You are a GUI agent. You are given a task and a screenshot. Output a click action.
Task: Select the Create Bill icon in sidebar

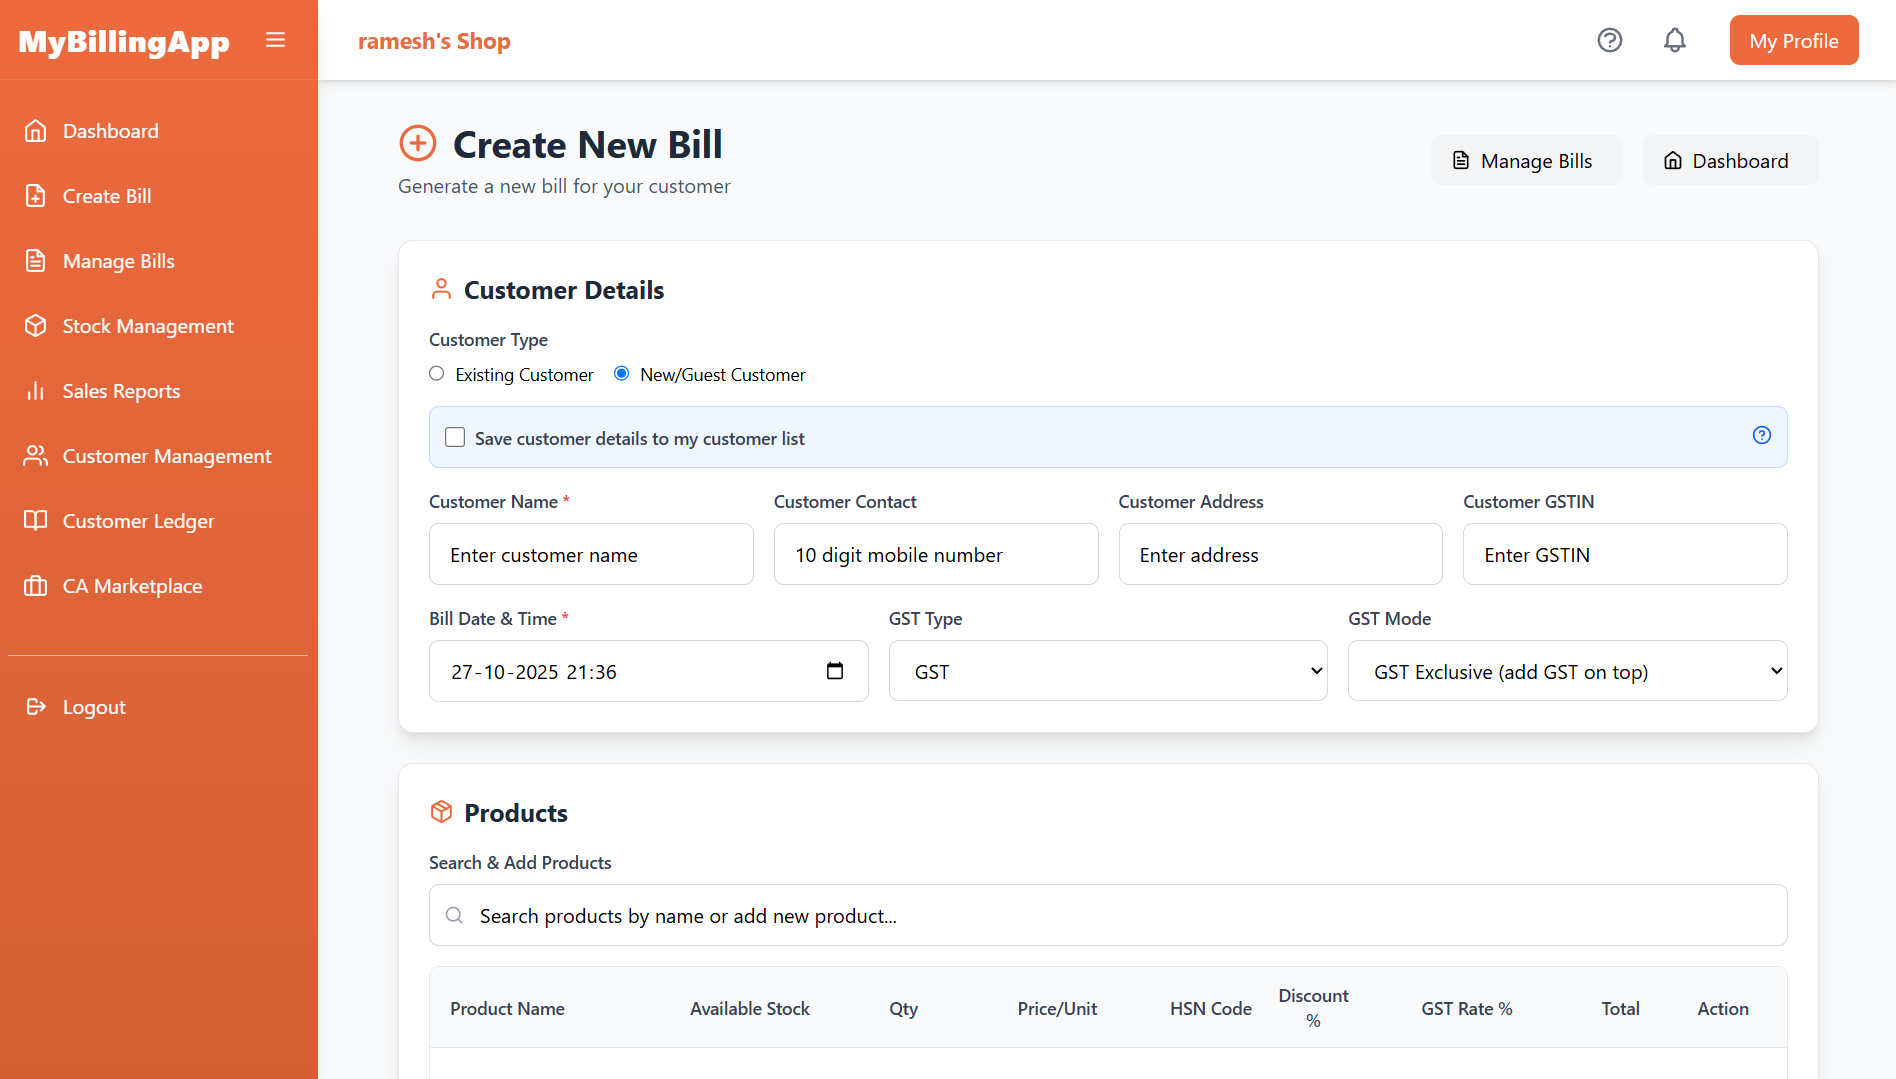pyautogui.click(x=36, y=195)
